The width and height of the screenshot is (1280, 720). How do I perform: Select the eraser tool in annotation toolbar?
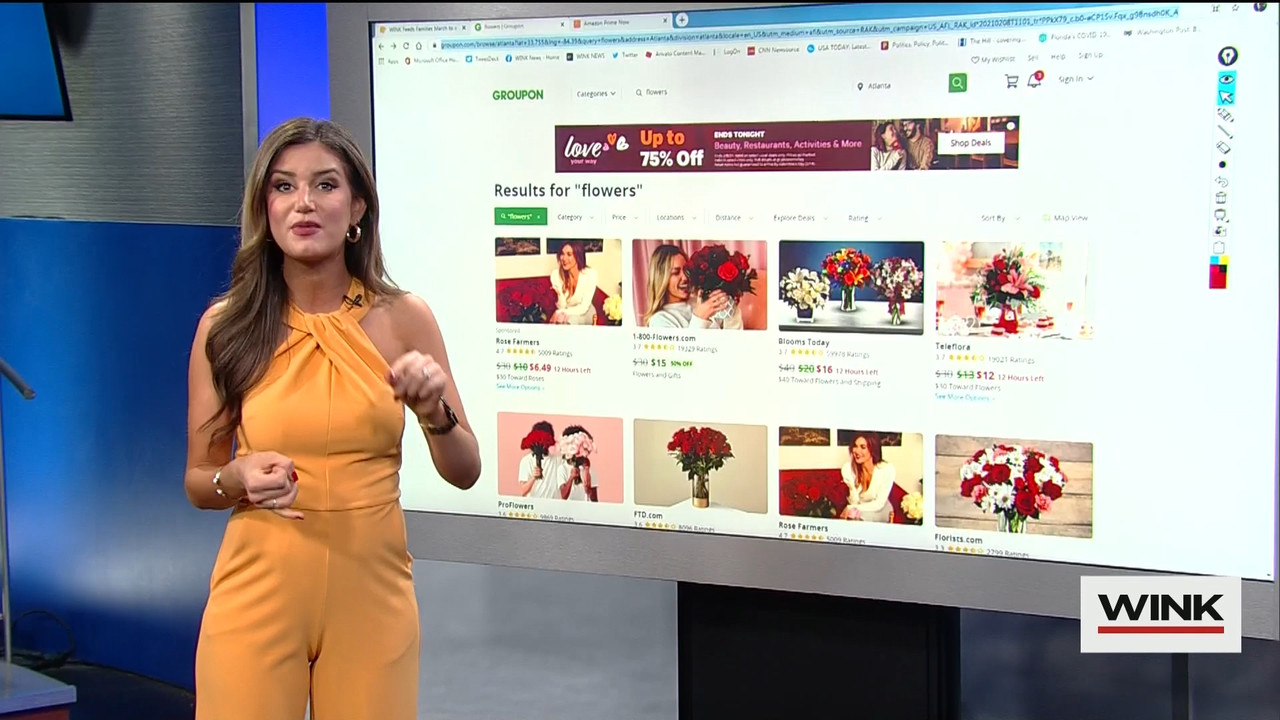point(1224,148)
